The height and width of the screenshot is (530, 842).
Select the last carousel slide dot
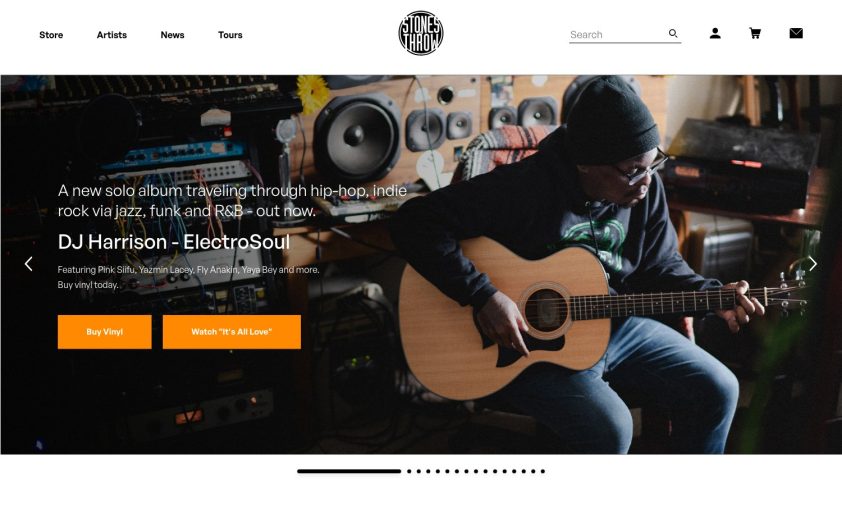(x=543, y=471)
